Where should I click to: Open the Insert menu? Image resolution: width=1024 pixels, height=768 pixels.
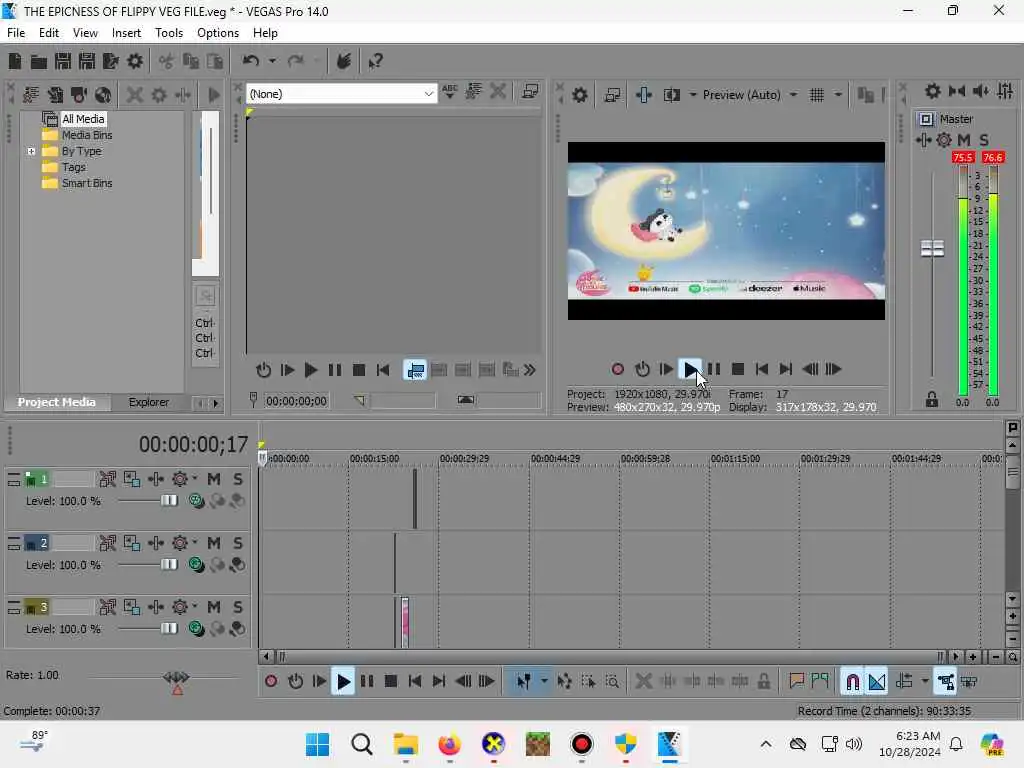tap(126, 33)
